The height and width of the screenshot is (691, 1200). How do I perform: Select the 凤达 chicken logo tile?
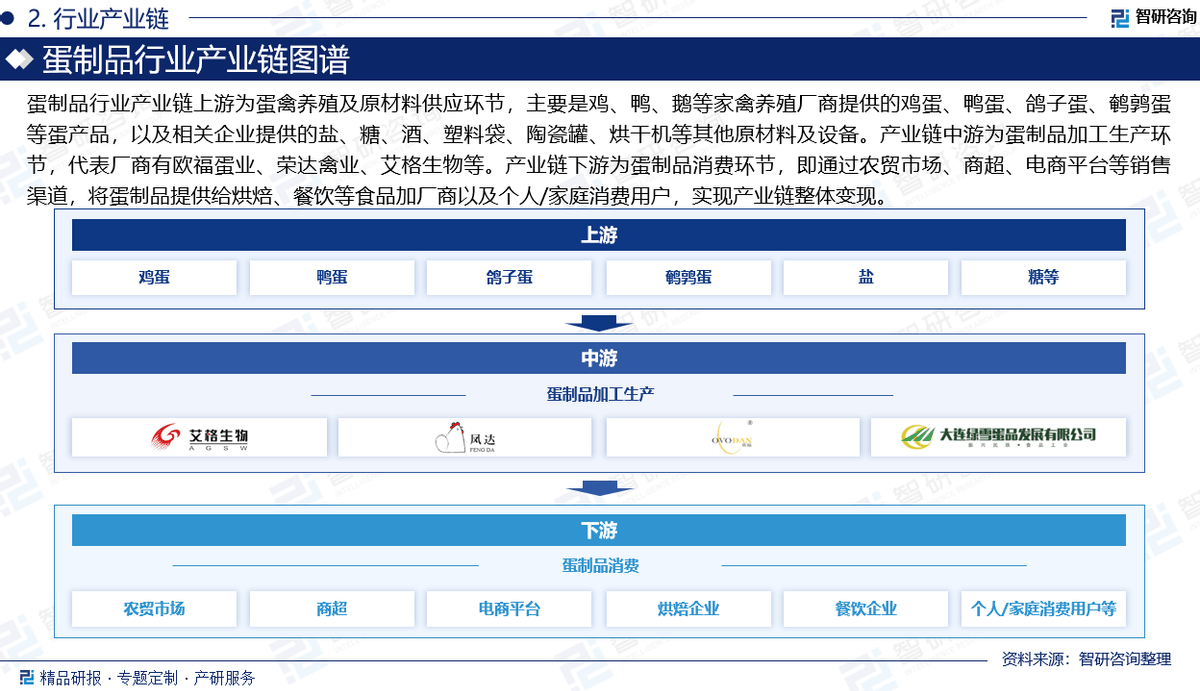tap(465, 437)
